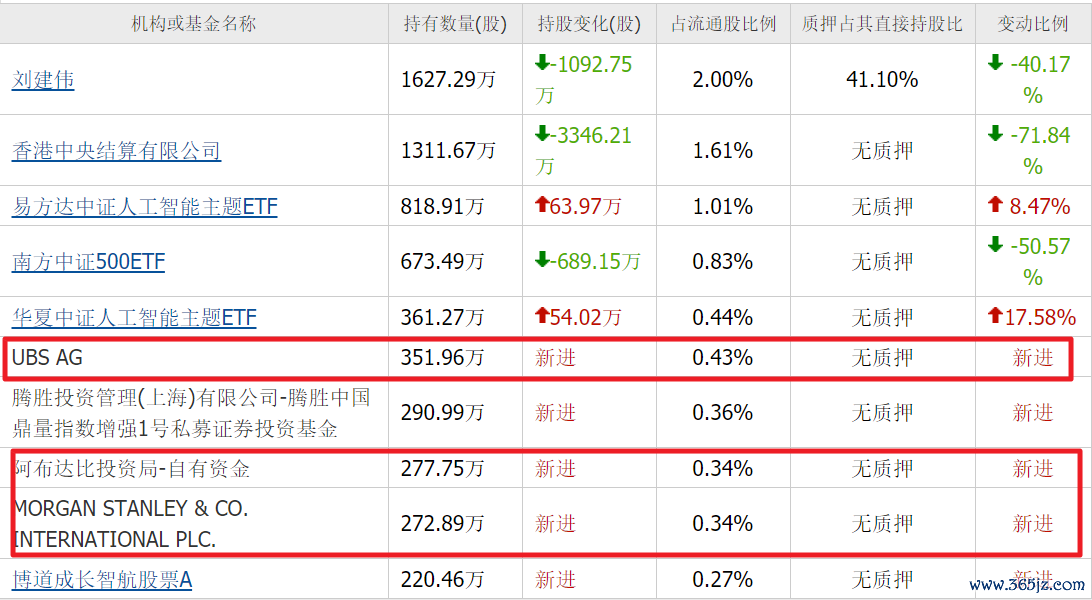
Task: Select the 0.83% float share ratio
Action: [x=723, y=262]
